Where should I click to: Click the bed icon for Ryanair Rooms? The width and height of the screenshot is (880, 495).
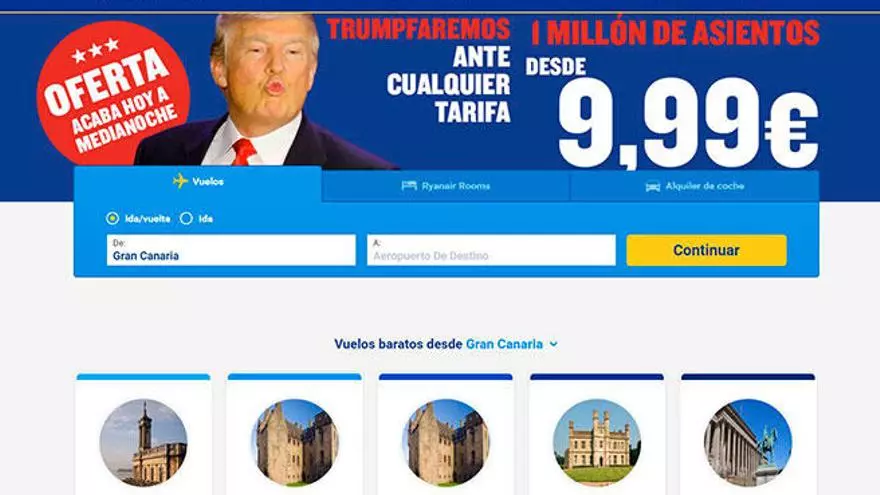409,186
